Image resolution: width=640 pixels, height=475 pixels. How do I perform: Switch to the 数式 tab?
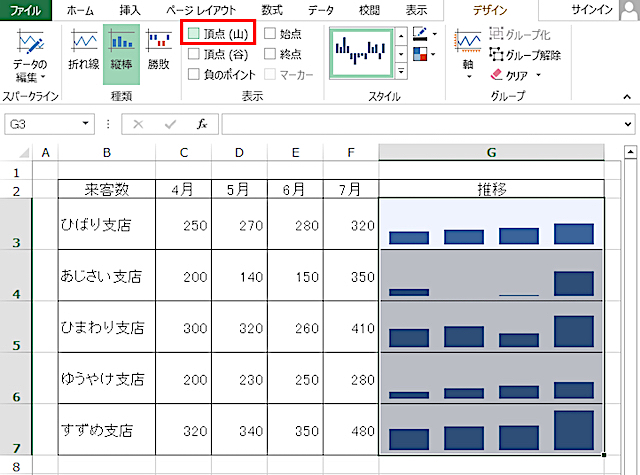tap(272, 10)
